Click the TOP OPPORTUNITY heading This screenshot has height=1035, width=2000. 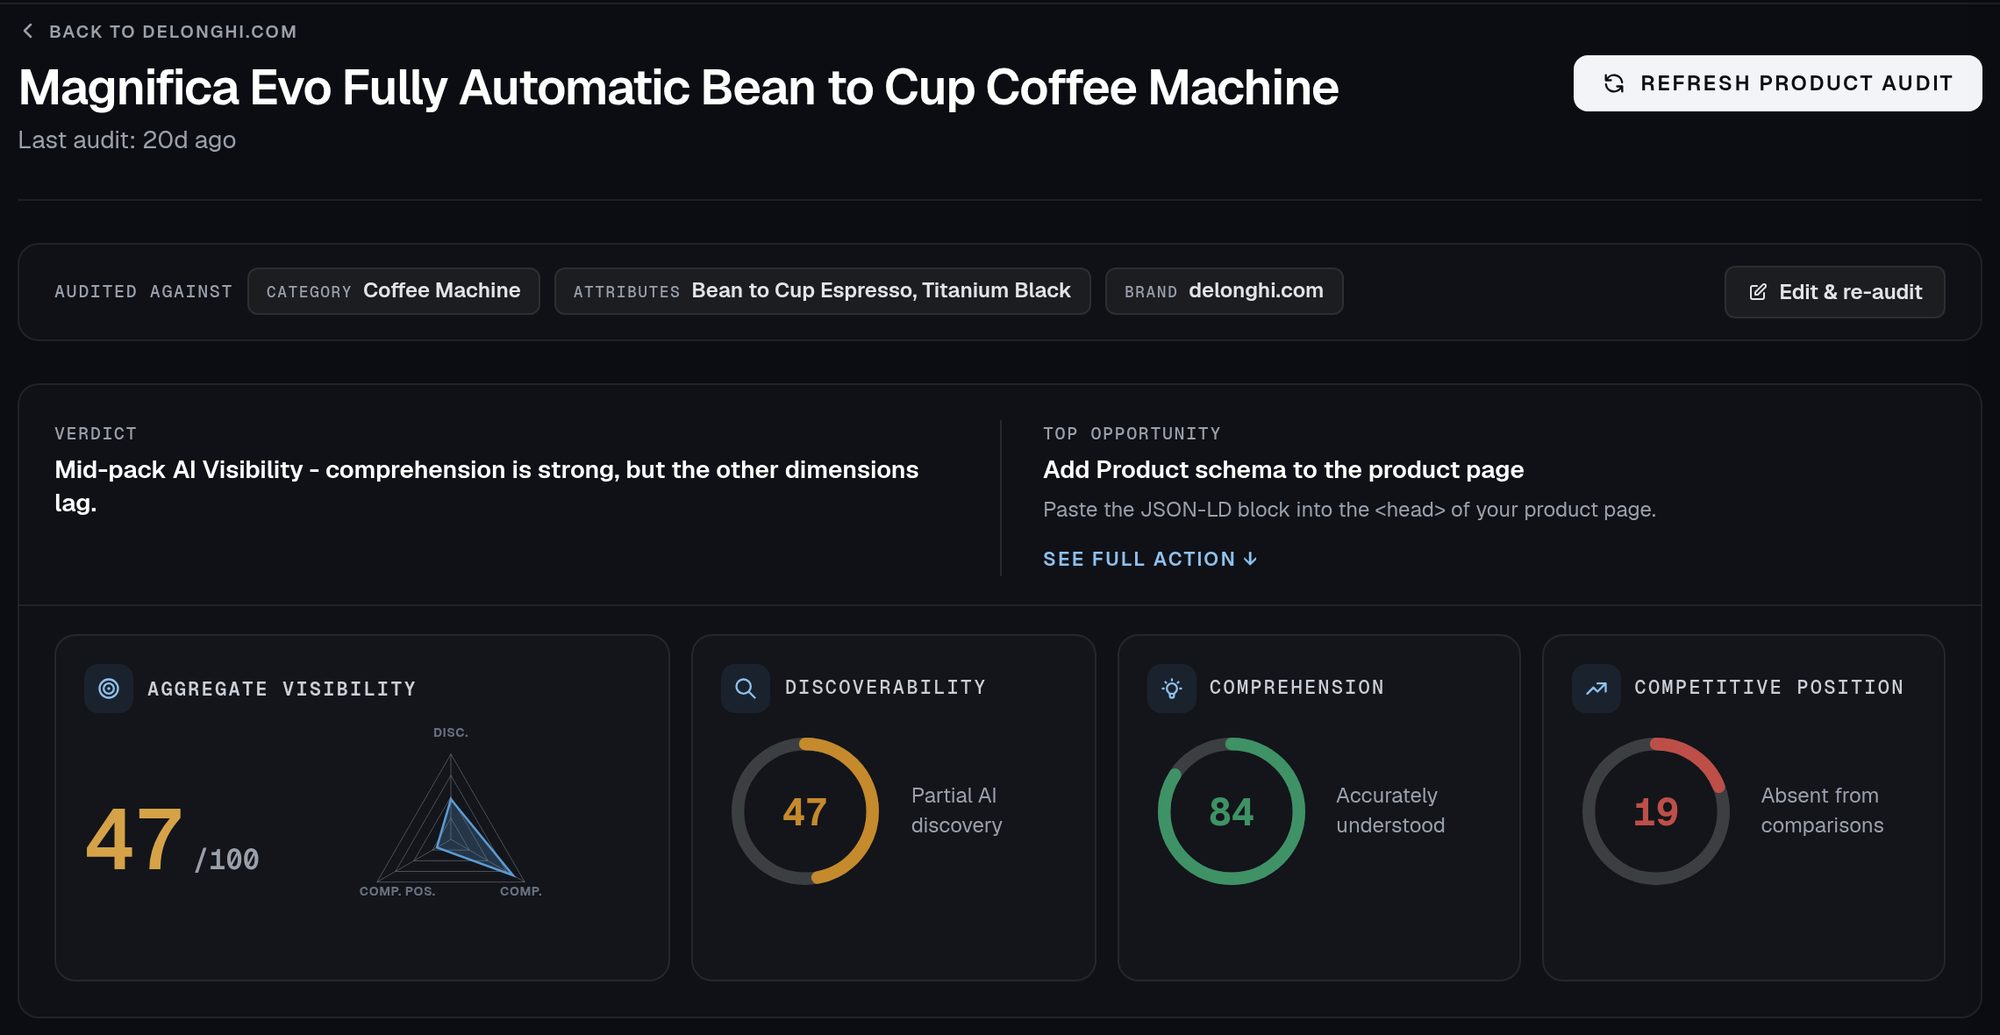tap(1132, 434)
